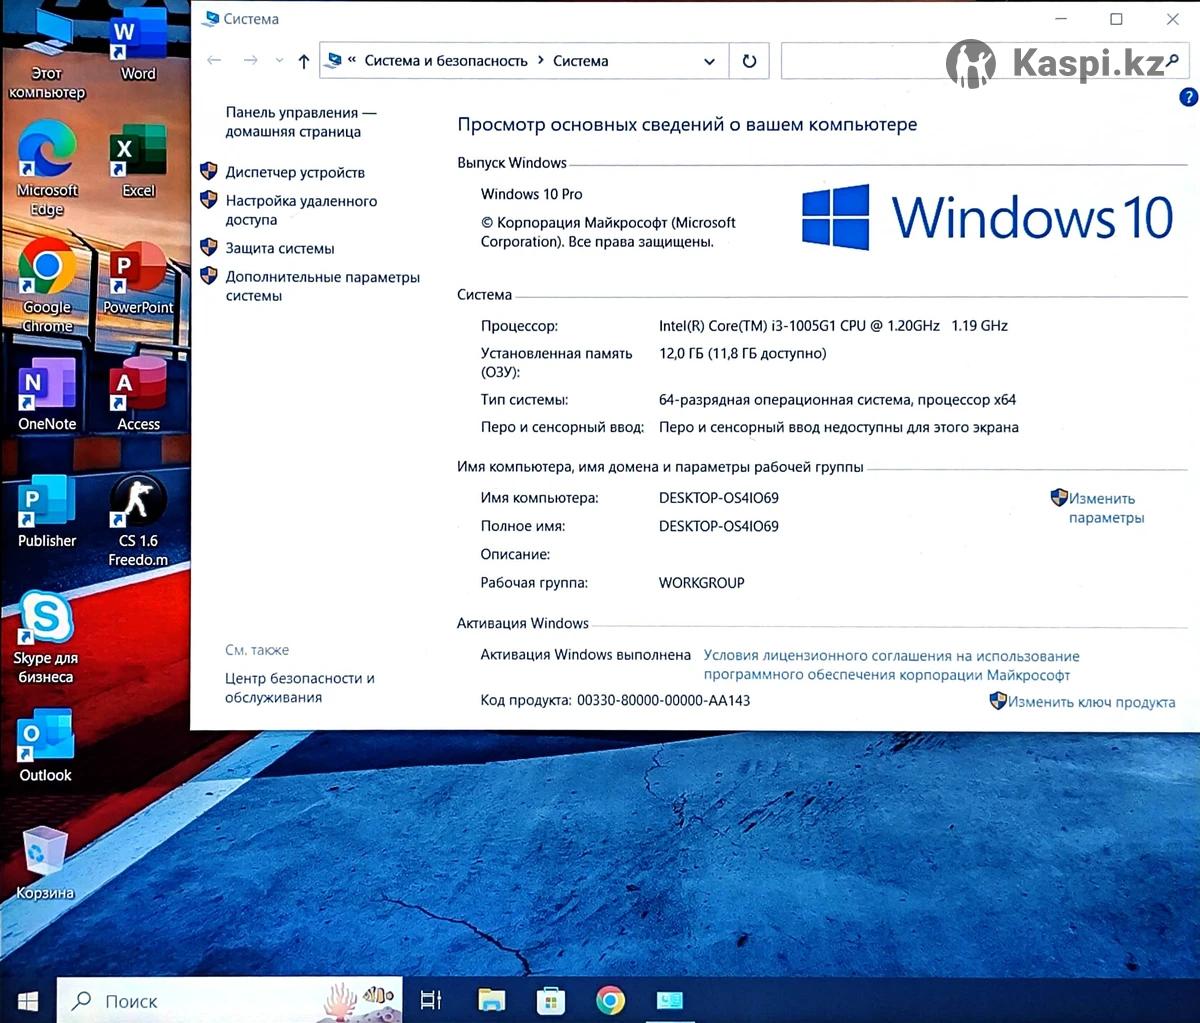Launch Microsoft Edge from the desktop
This screenshot has height=1023, width=1200.
point(47,168)
